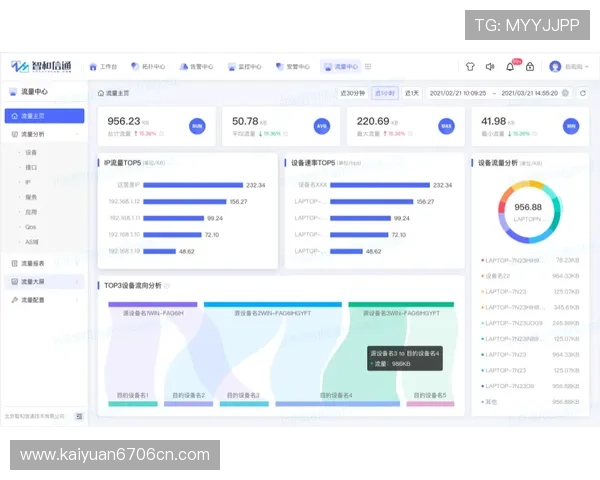Select the 近1小时 time range option

384,93
